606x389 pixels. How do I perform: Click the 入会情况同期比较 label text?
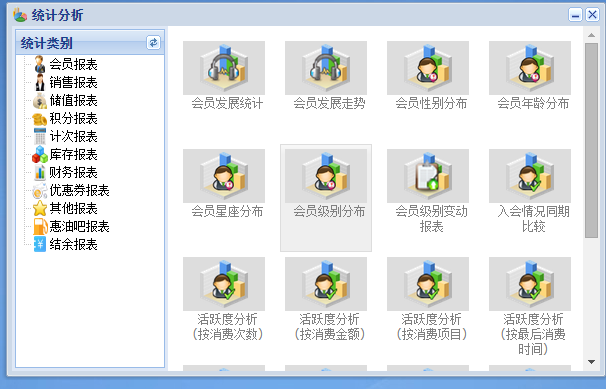[x=533, y=219]
